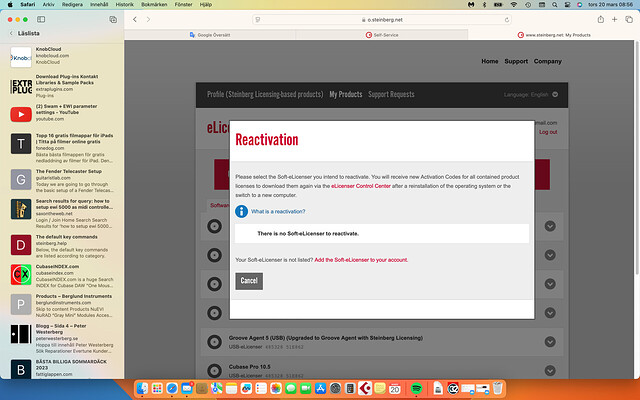Click the reload page icon in address bar
The width and height of the screenshot is (640, 400).
(507, 20)
